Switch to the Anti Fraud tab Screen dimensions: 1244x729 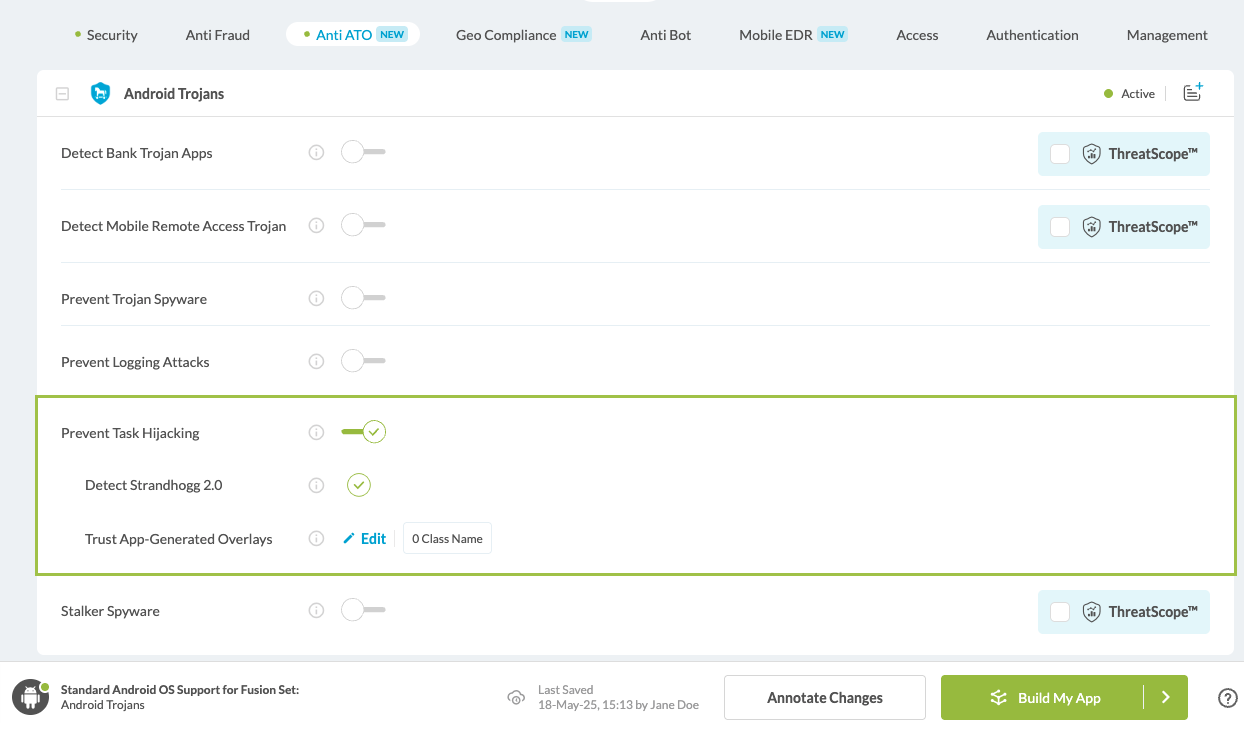coord(217,35)
